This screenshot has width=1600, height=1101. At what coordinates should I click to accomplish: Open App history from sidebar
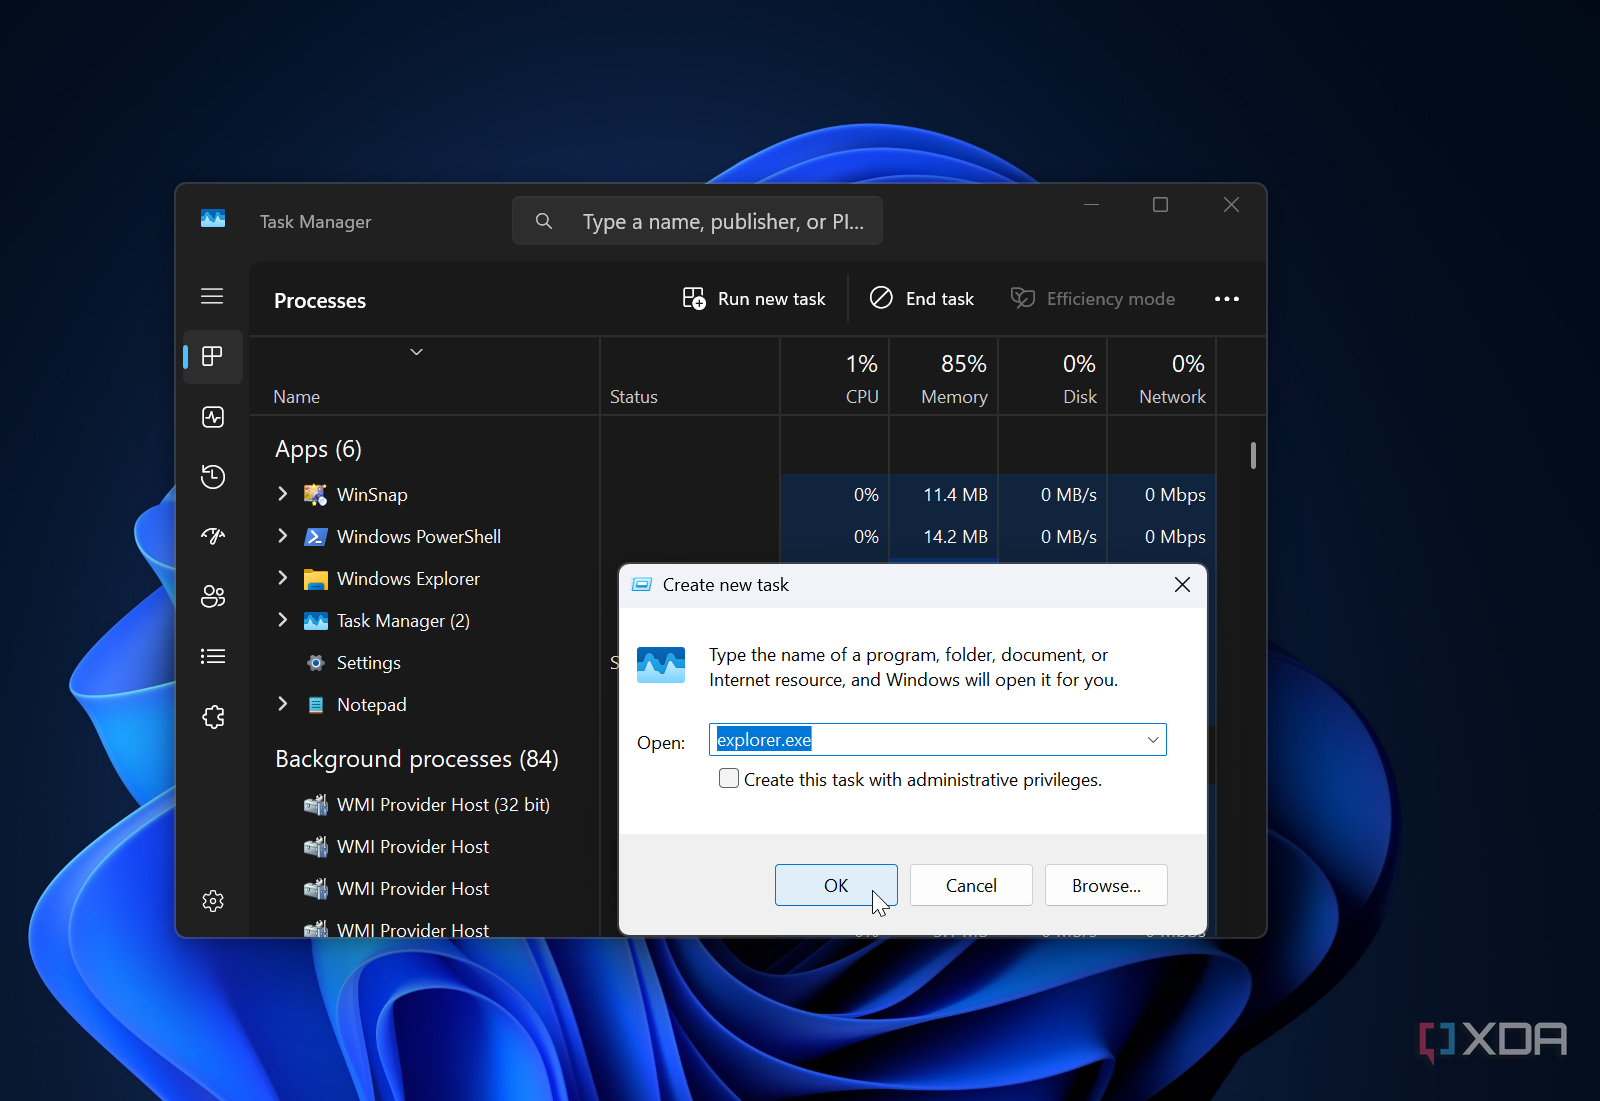(x=213, y=477)
